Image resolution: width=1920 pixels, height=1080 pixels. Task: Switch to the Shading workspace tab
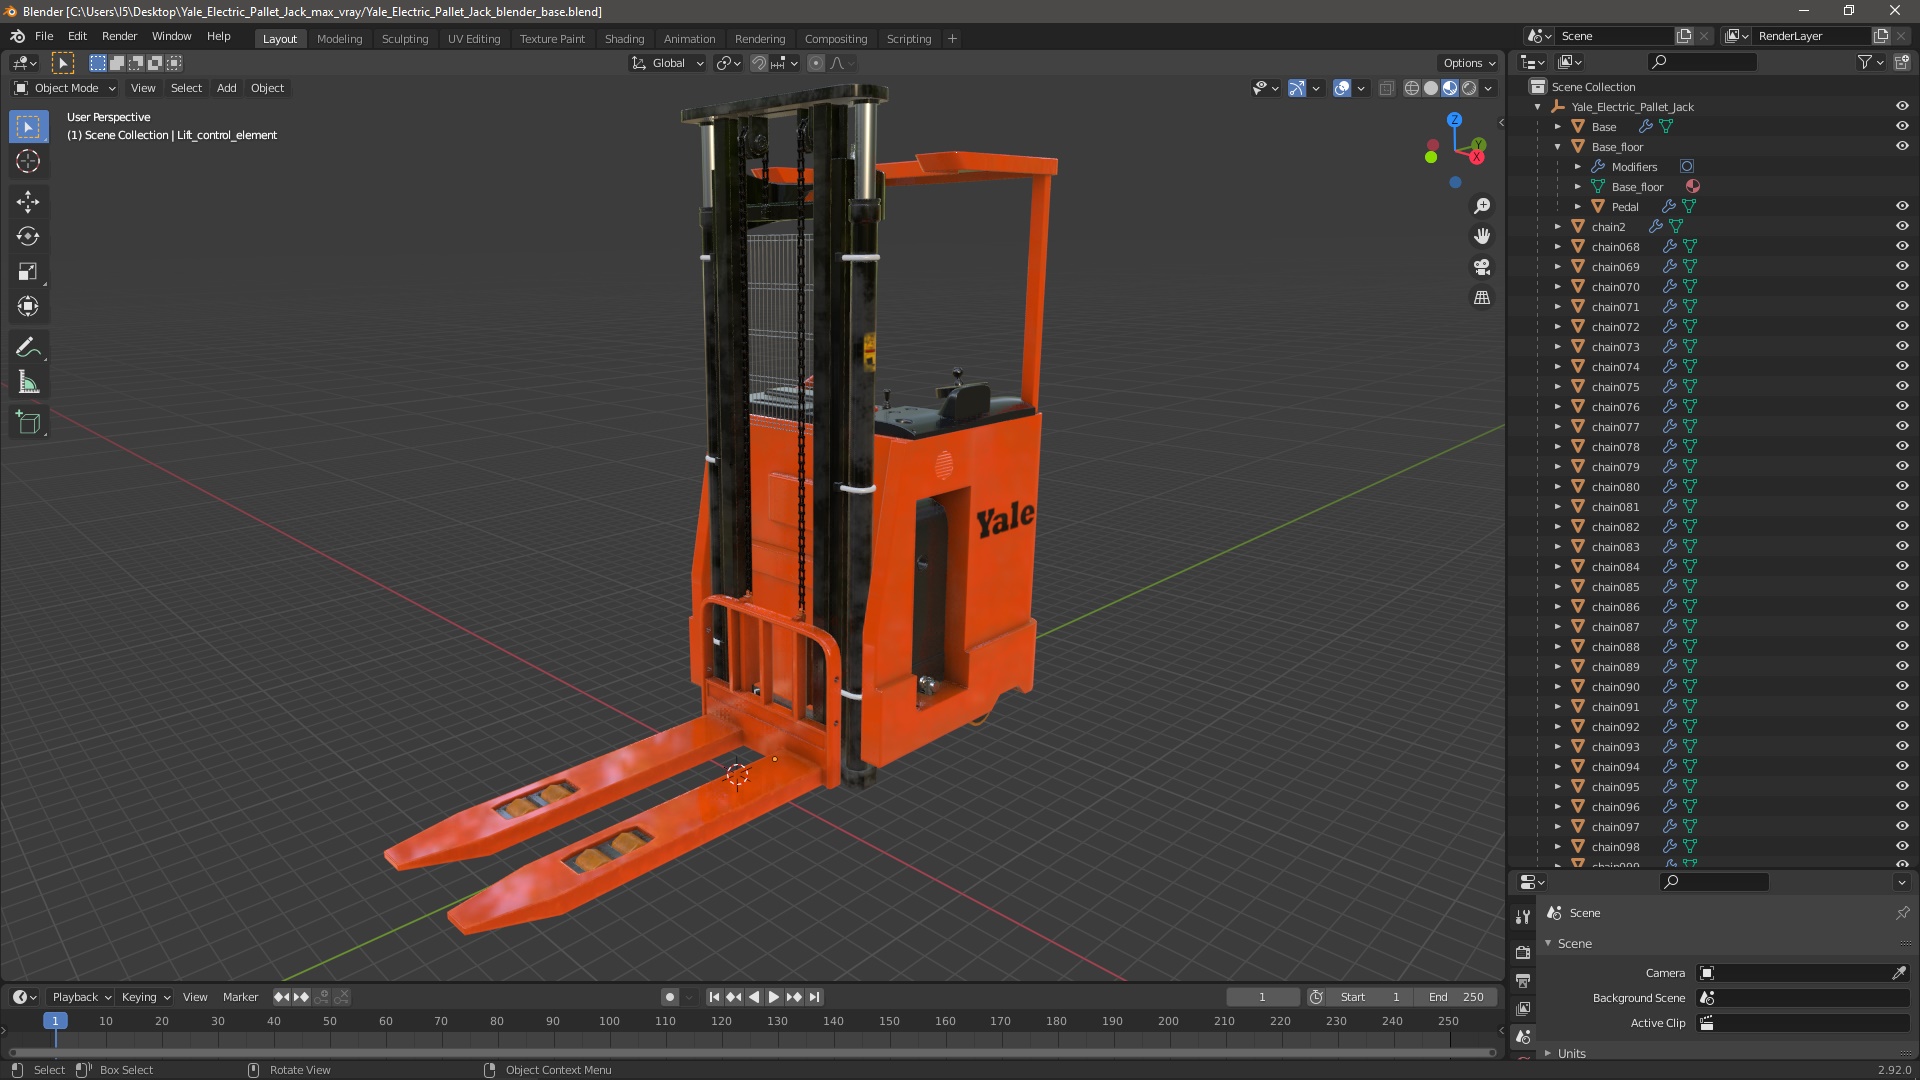click(x=624, y=39)
